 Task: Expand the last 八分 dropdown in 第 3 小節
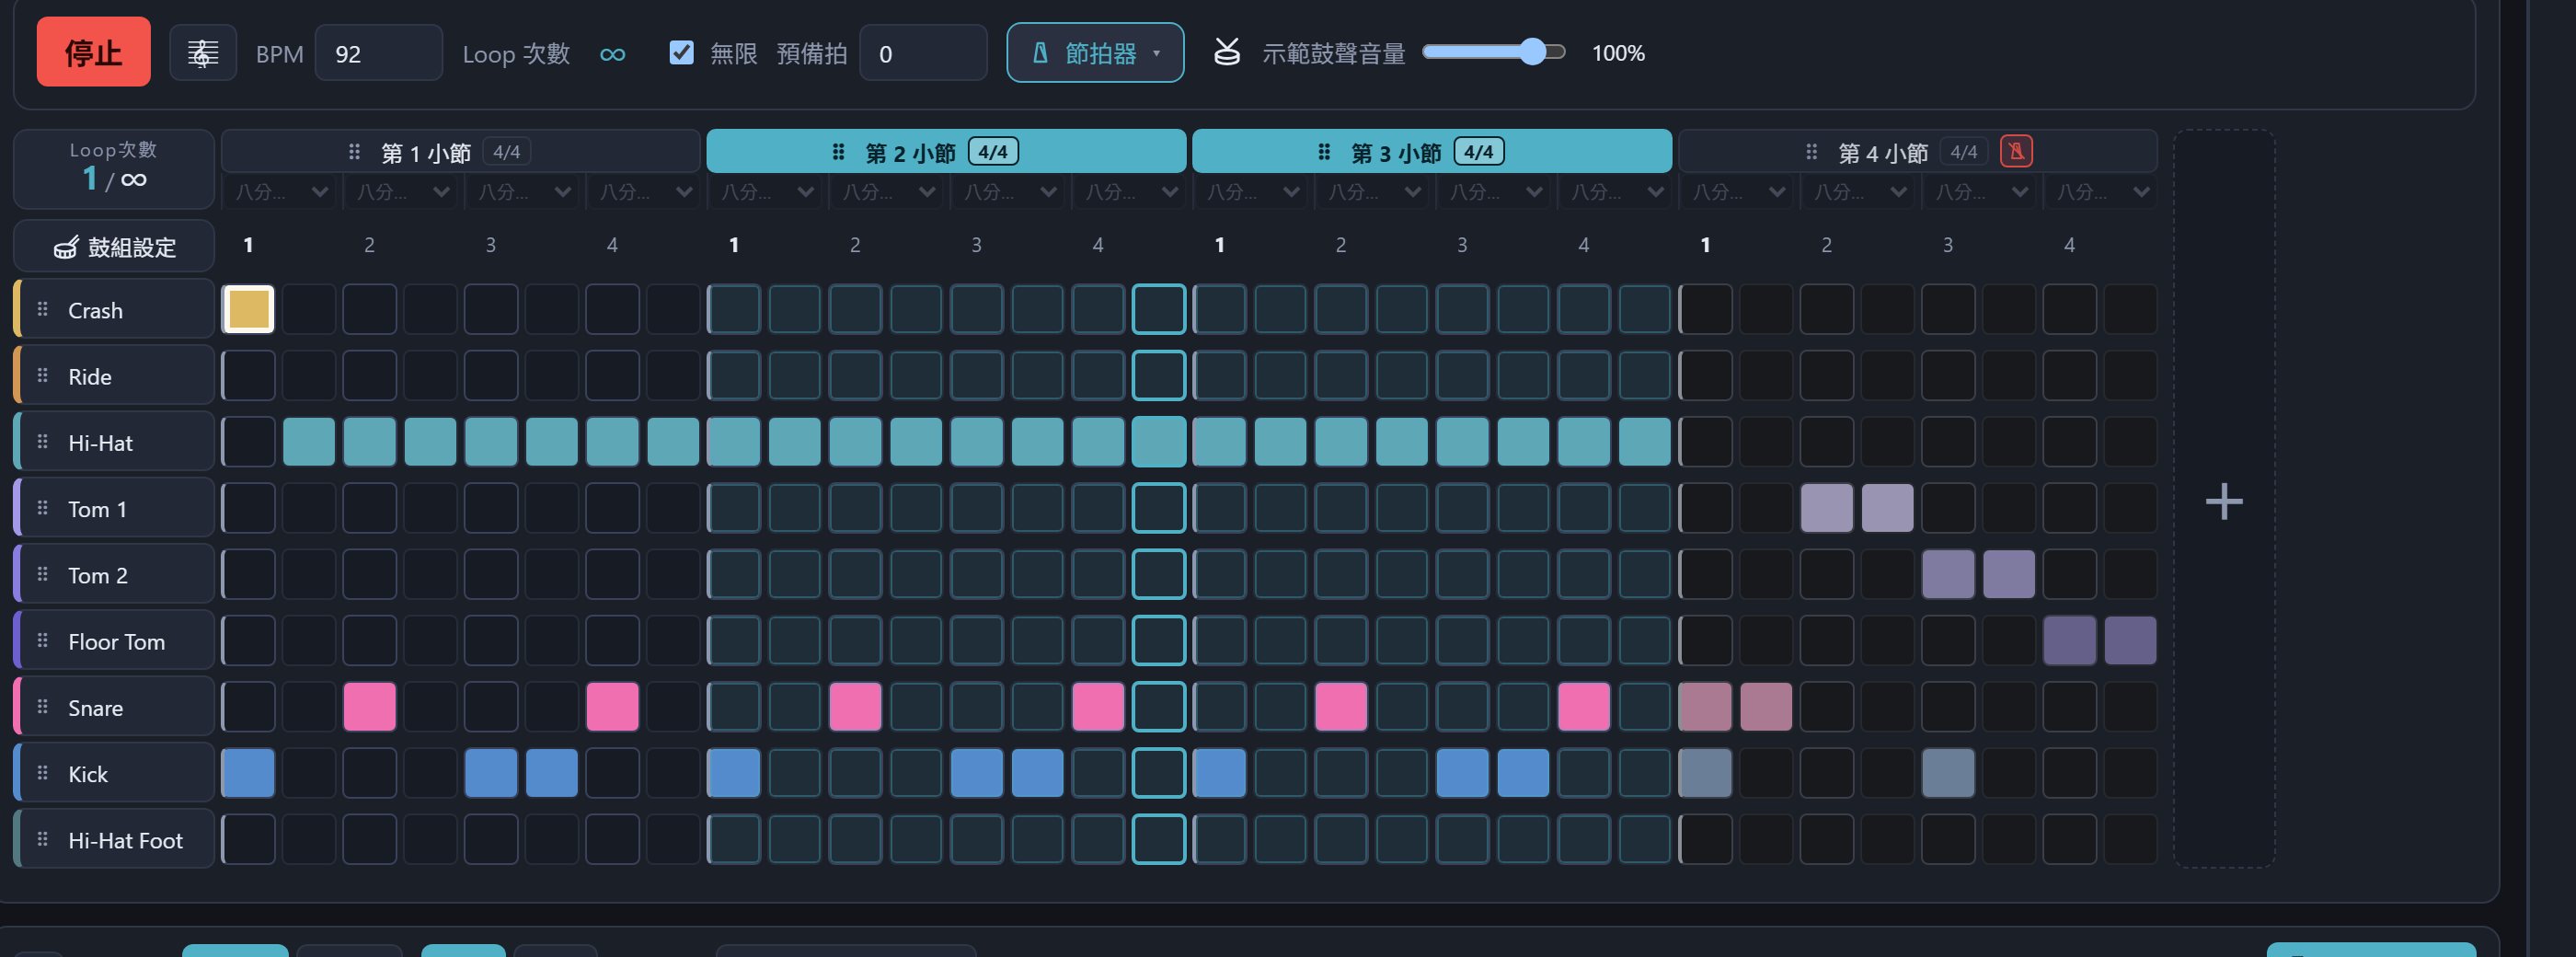(x=1617, y=192)
